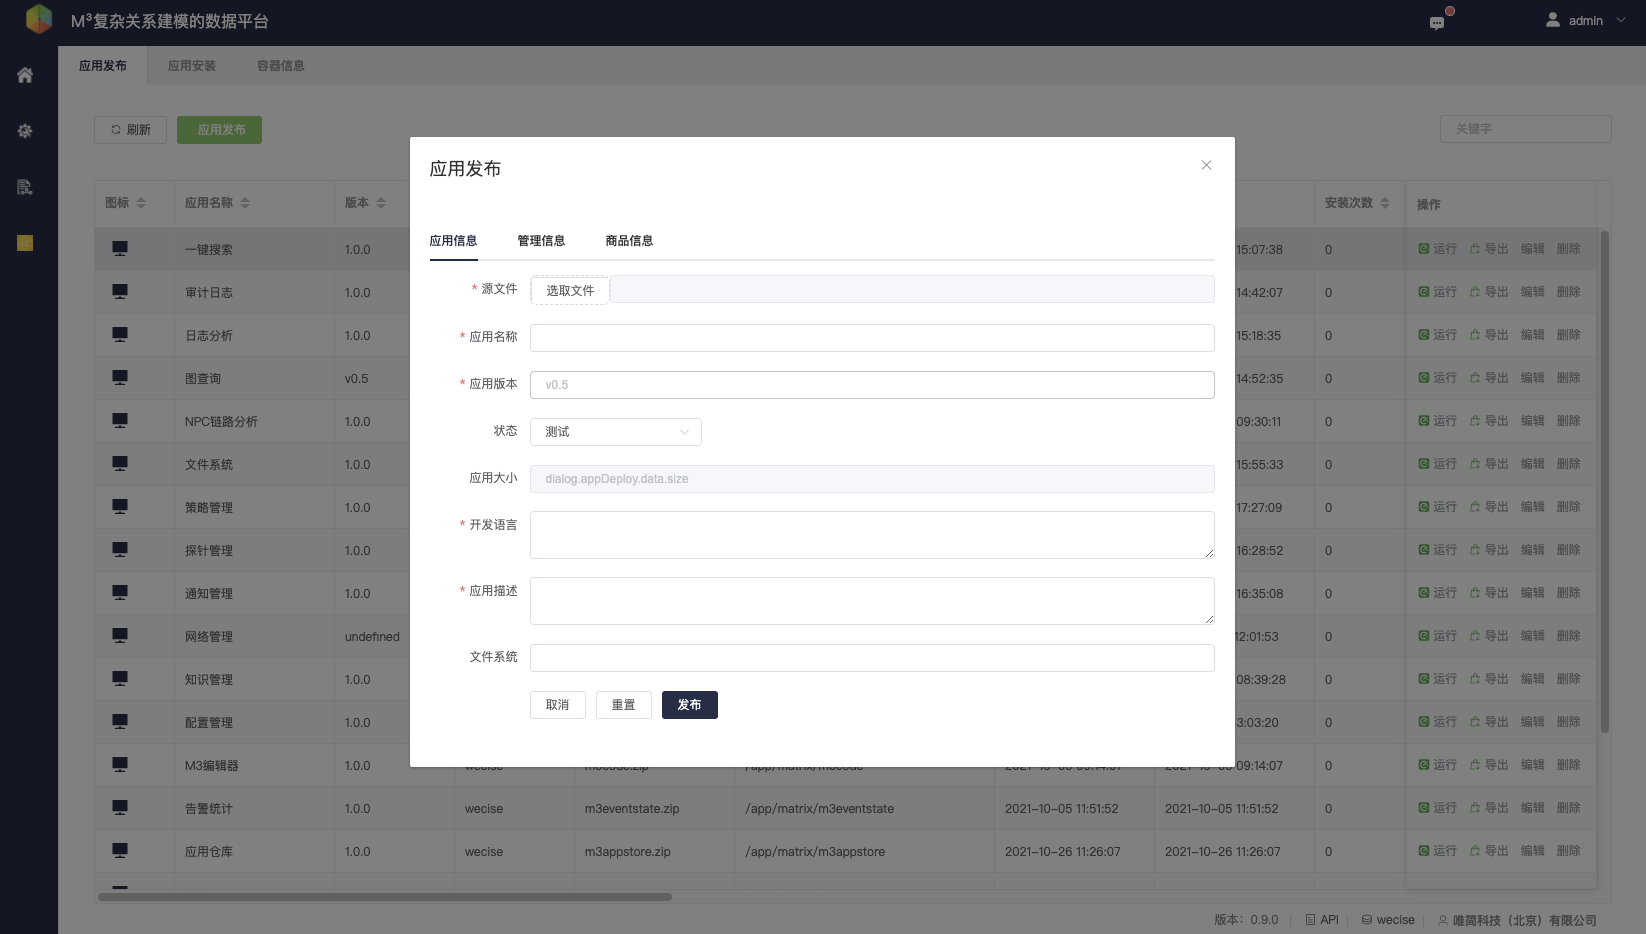
Task: Open the settings gear in sidebar
Action: pos(25,131)
